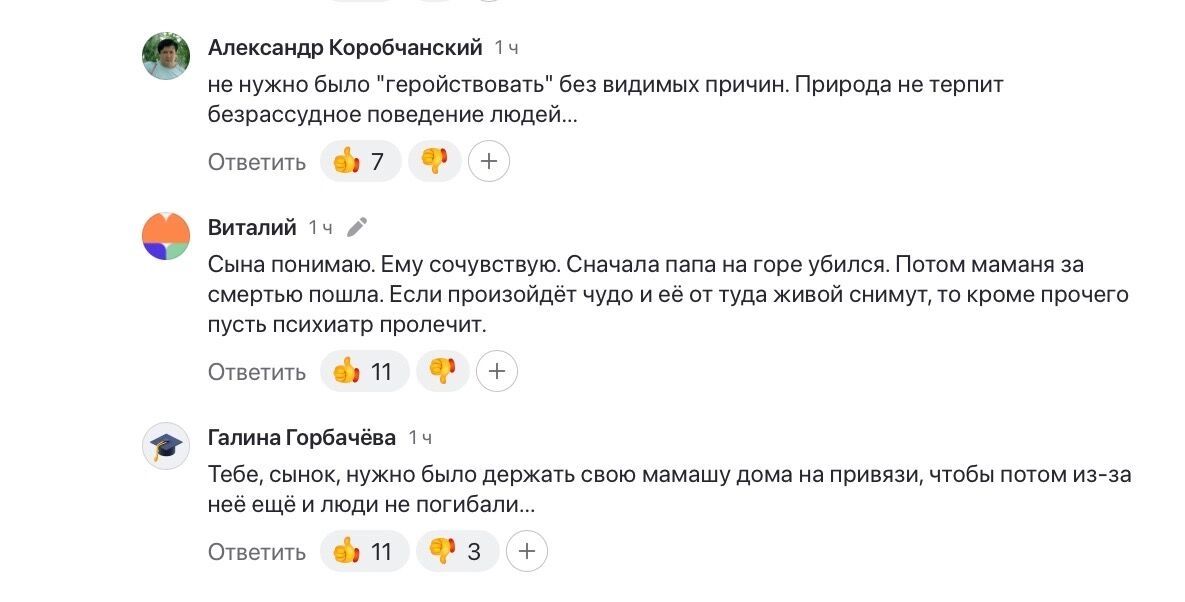Add reaction to Галина Горбачёва's comment
Screen dimensions: 1185x602
(527, 551)
